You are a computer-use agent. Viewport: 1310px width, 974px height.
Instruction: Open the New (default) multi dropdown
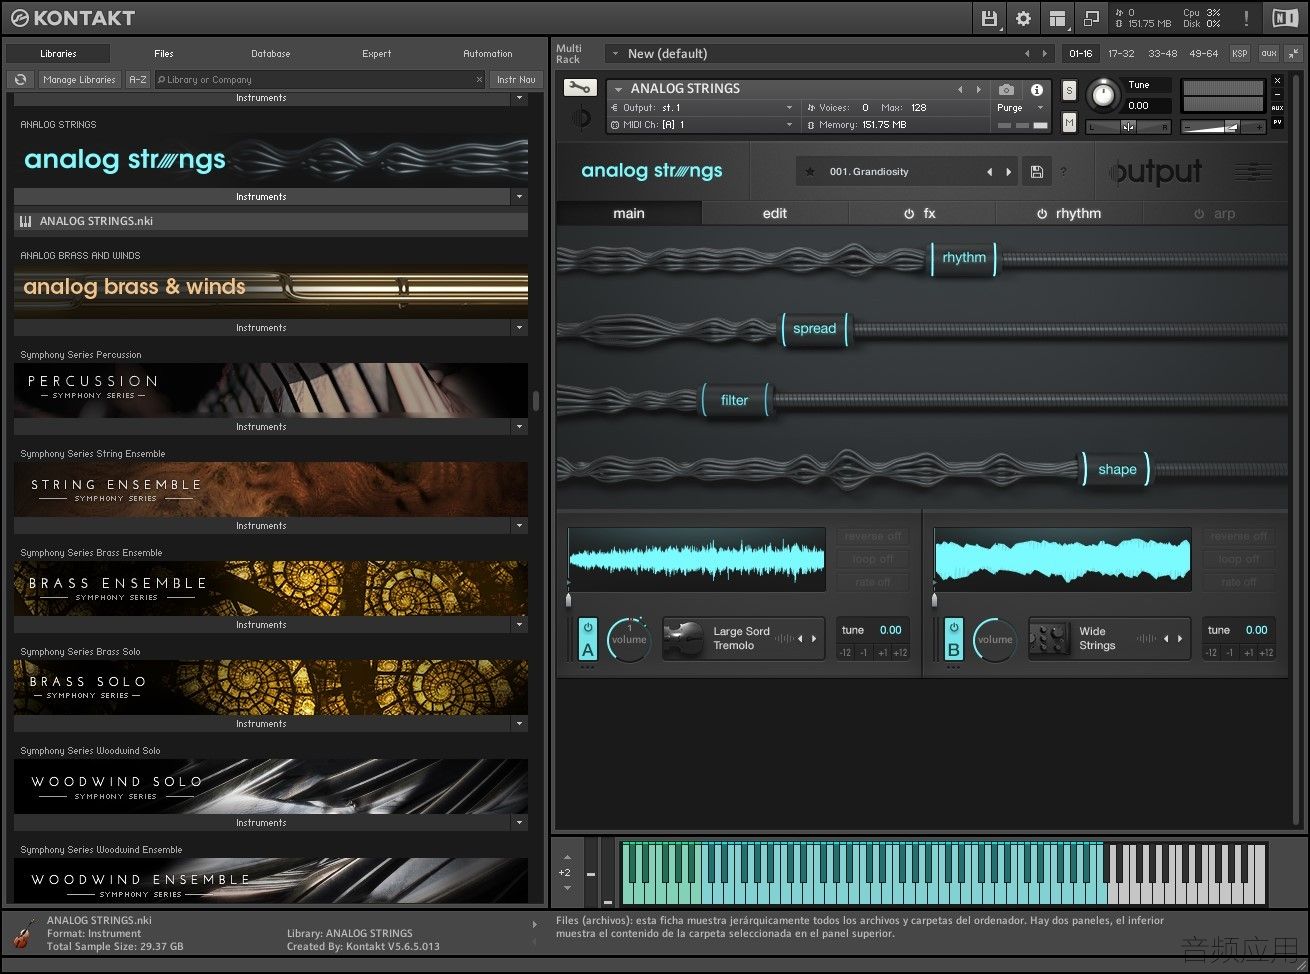tap(616, 53)
